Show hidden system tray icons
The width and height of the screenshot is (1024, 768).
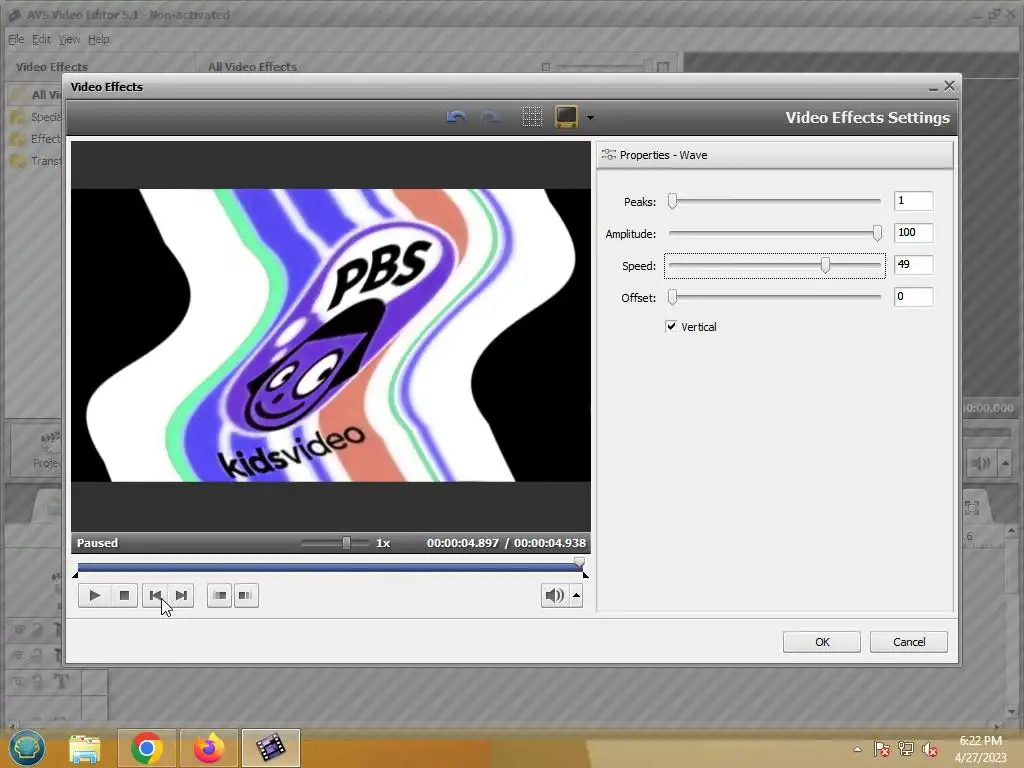tap(857, 749)
